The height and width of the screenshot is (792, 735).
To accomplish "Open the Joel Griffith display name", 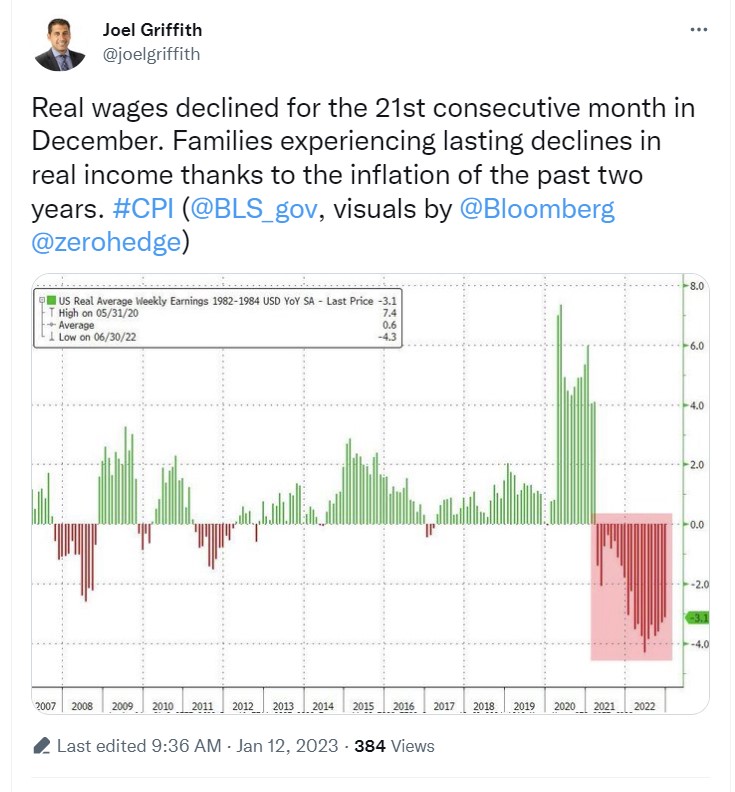I will pyautogui.click(x=152, y=30).
